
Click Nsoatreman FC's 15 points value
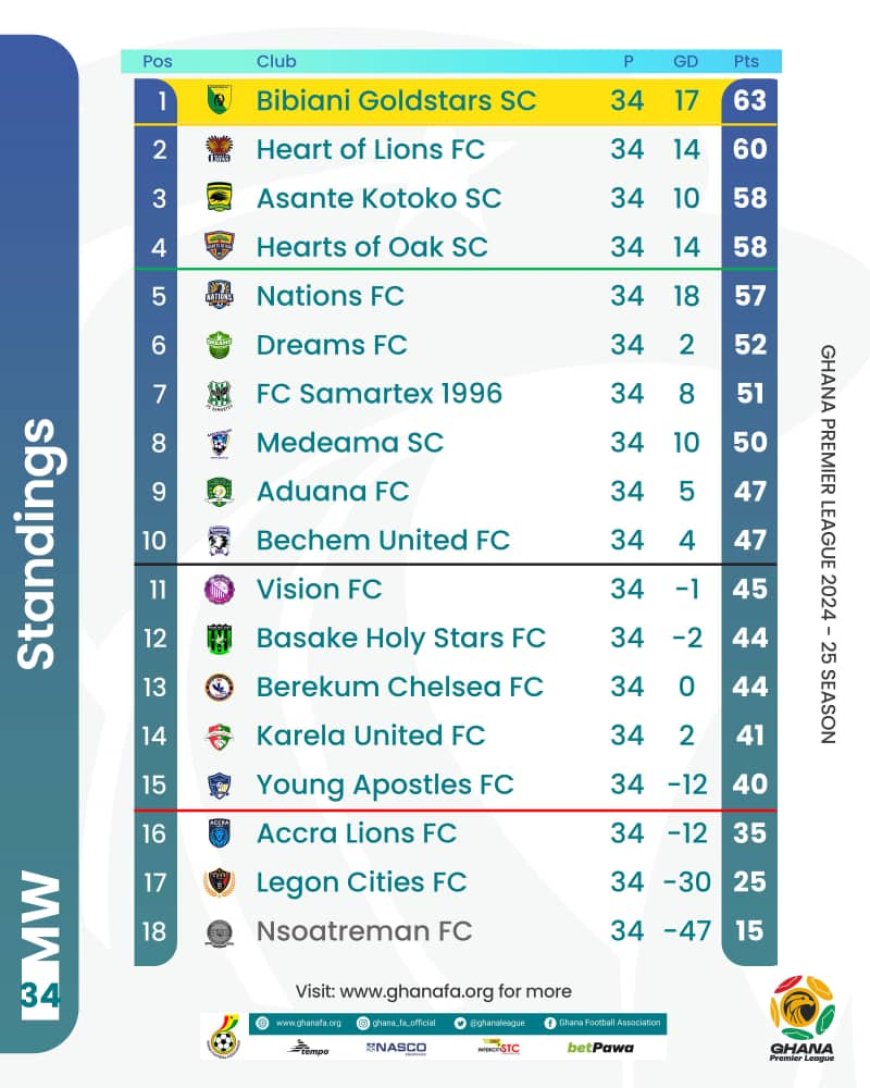(749, 931)
